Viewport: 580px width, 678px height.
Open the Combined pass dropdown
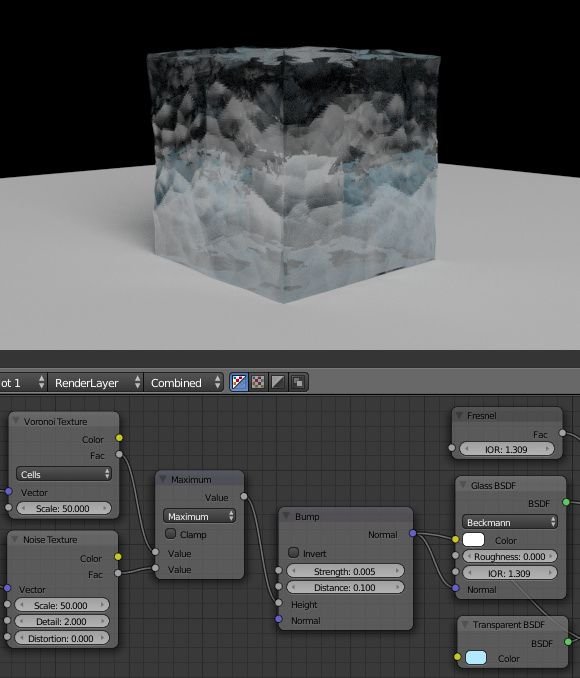pyautogui.click(x=184, y=383)
